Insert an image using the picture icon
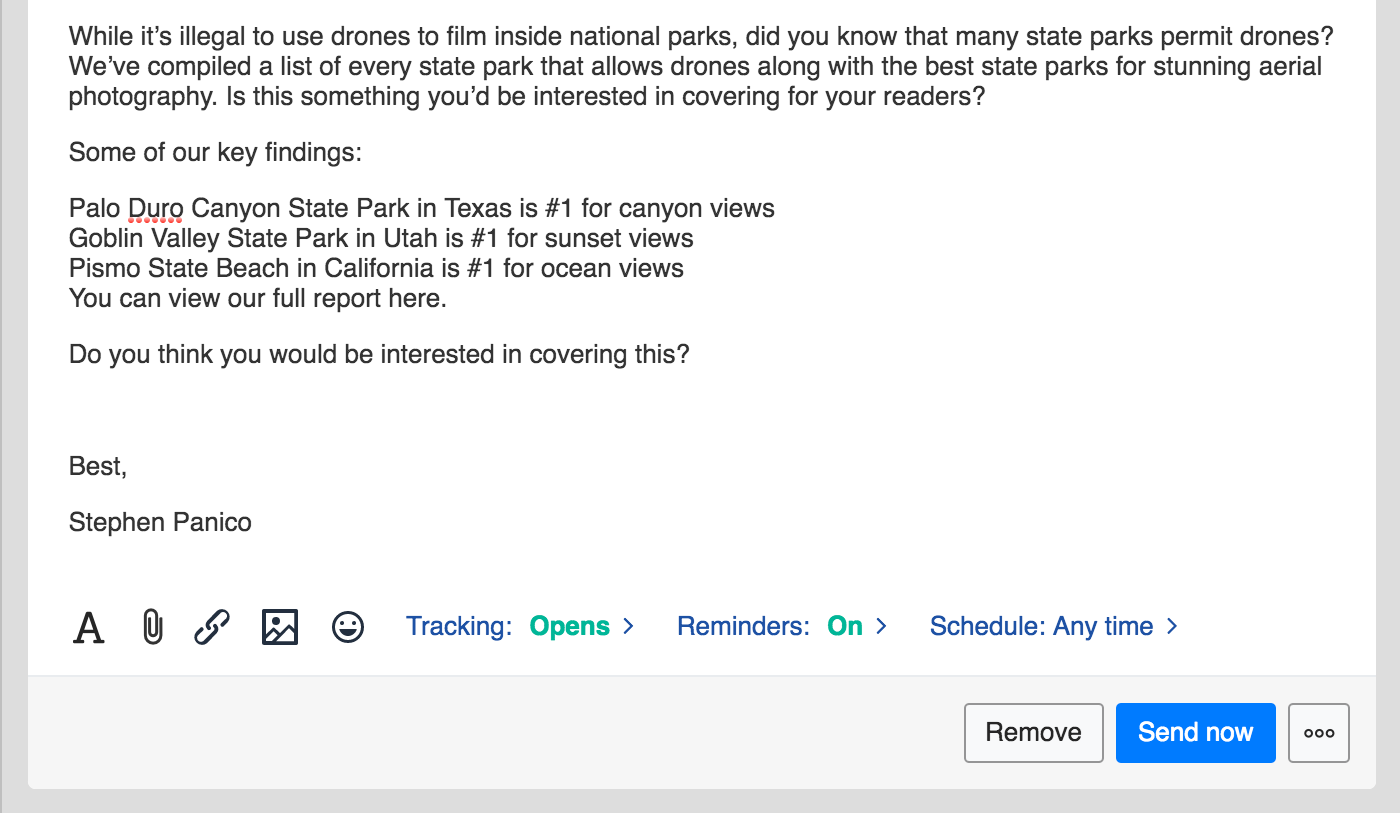This screenshot has width=1400, height=813. tap(280, 628)
